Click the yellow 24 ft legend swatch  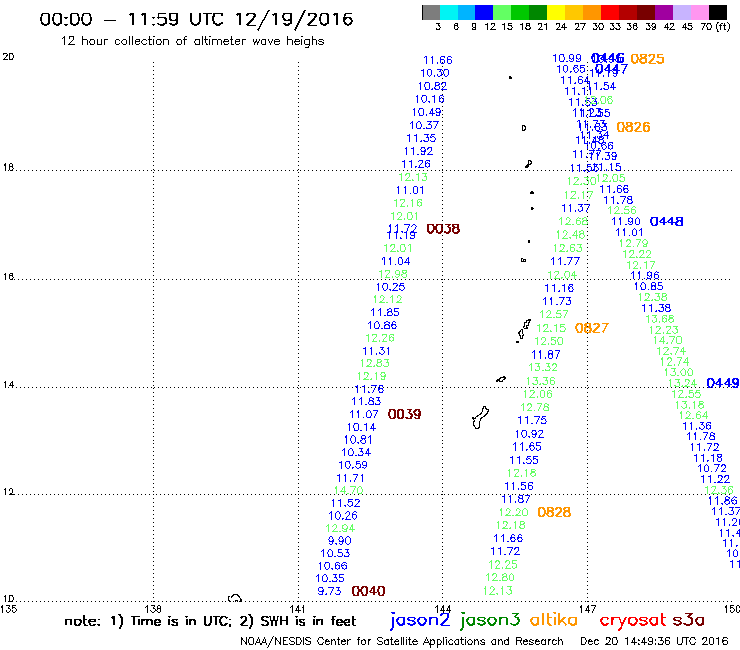(x=556, y=12)
